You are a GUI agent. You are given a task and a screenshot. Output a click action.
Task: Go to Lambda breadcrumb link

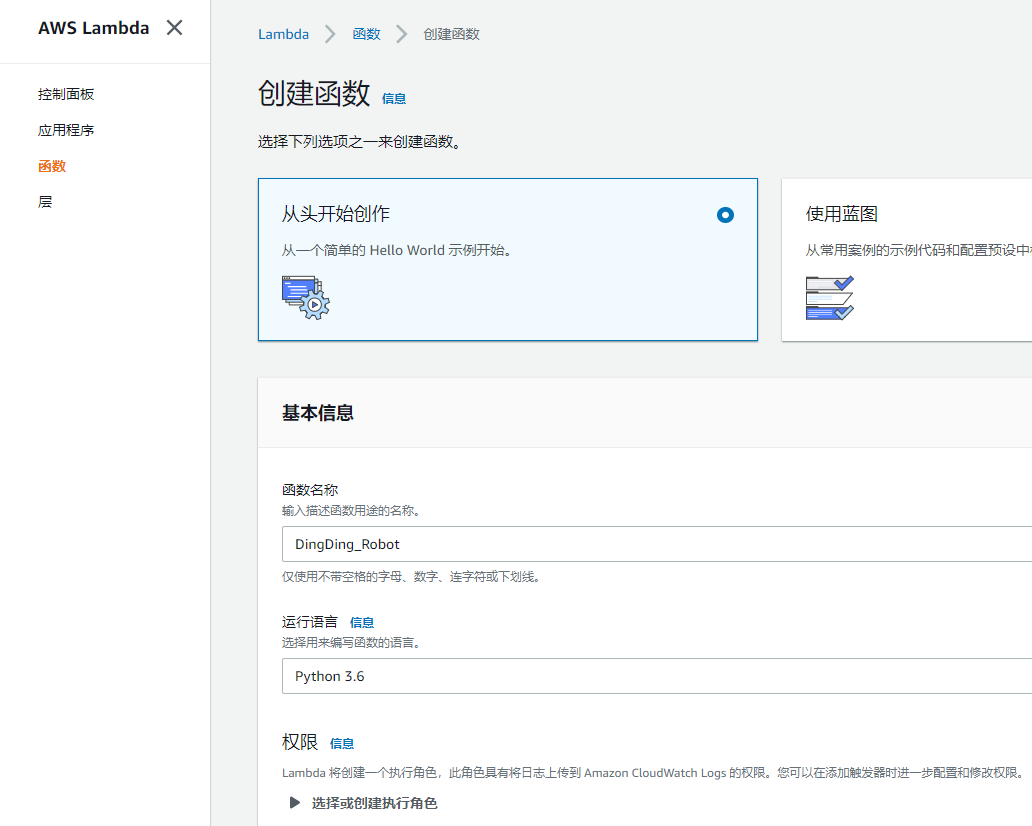point(283,34)
